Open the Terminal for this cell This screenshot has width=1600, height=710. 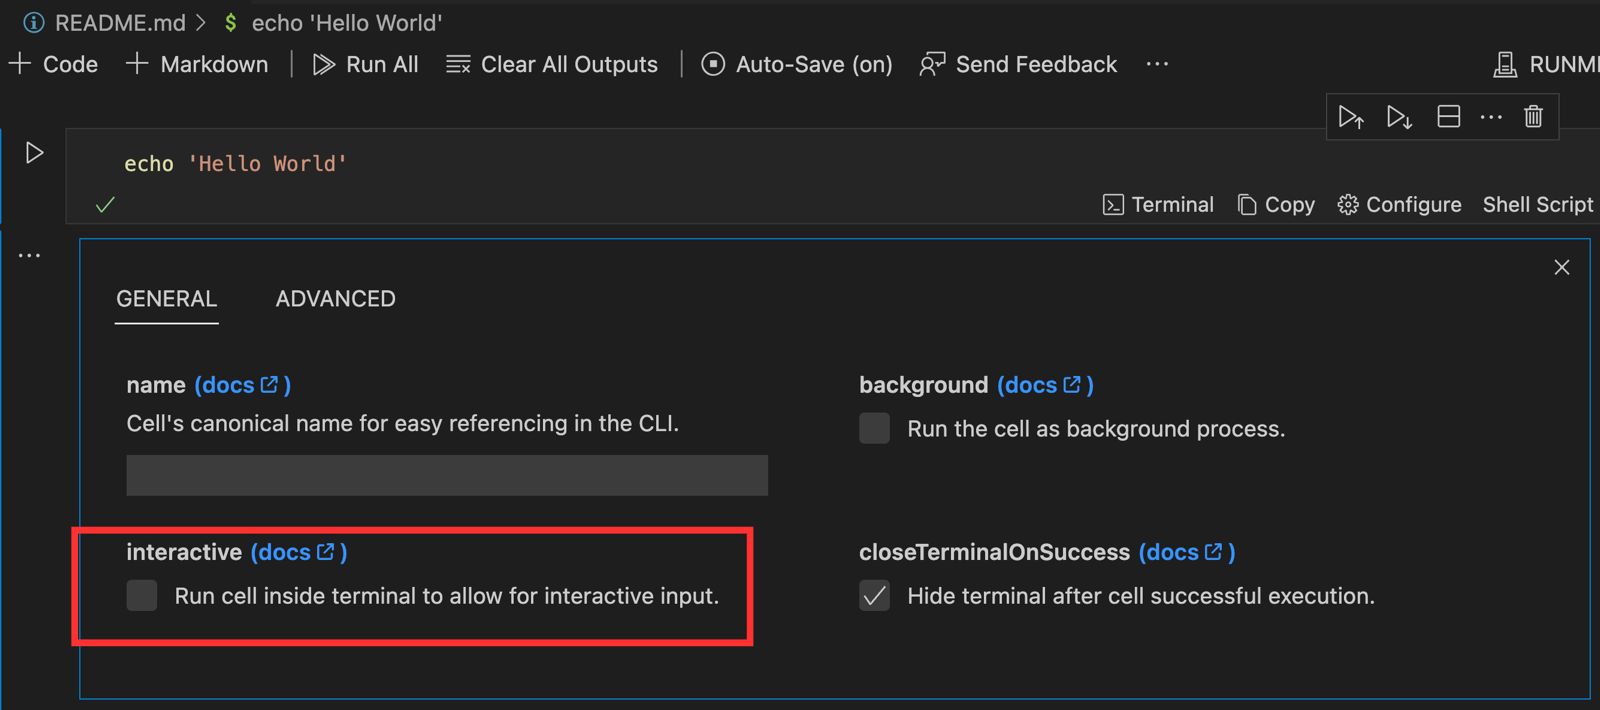coord(1158,204)
